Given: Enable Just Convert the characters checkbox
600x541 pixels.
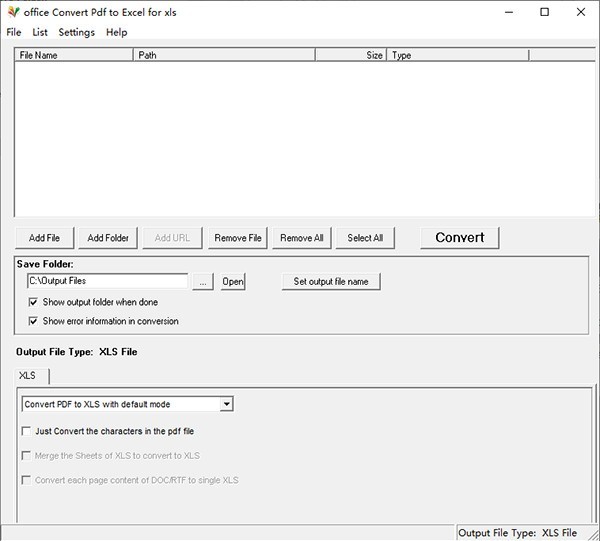Looking at the screenshot, I should [26, 431].
